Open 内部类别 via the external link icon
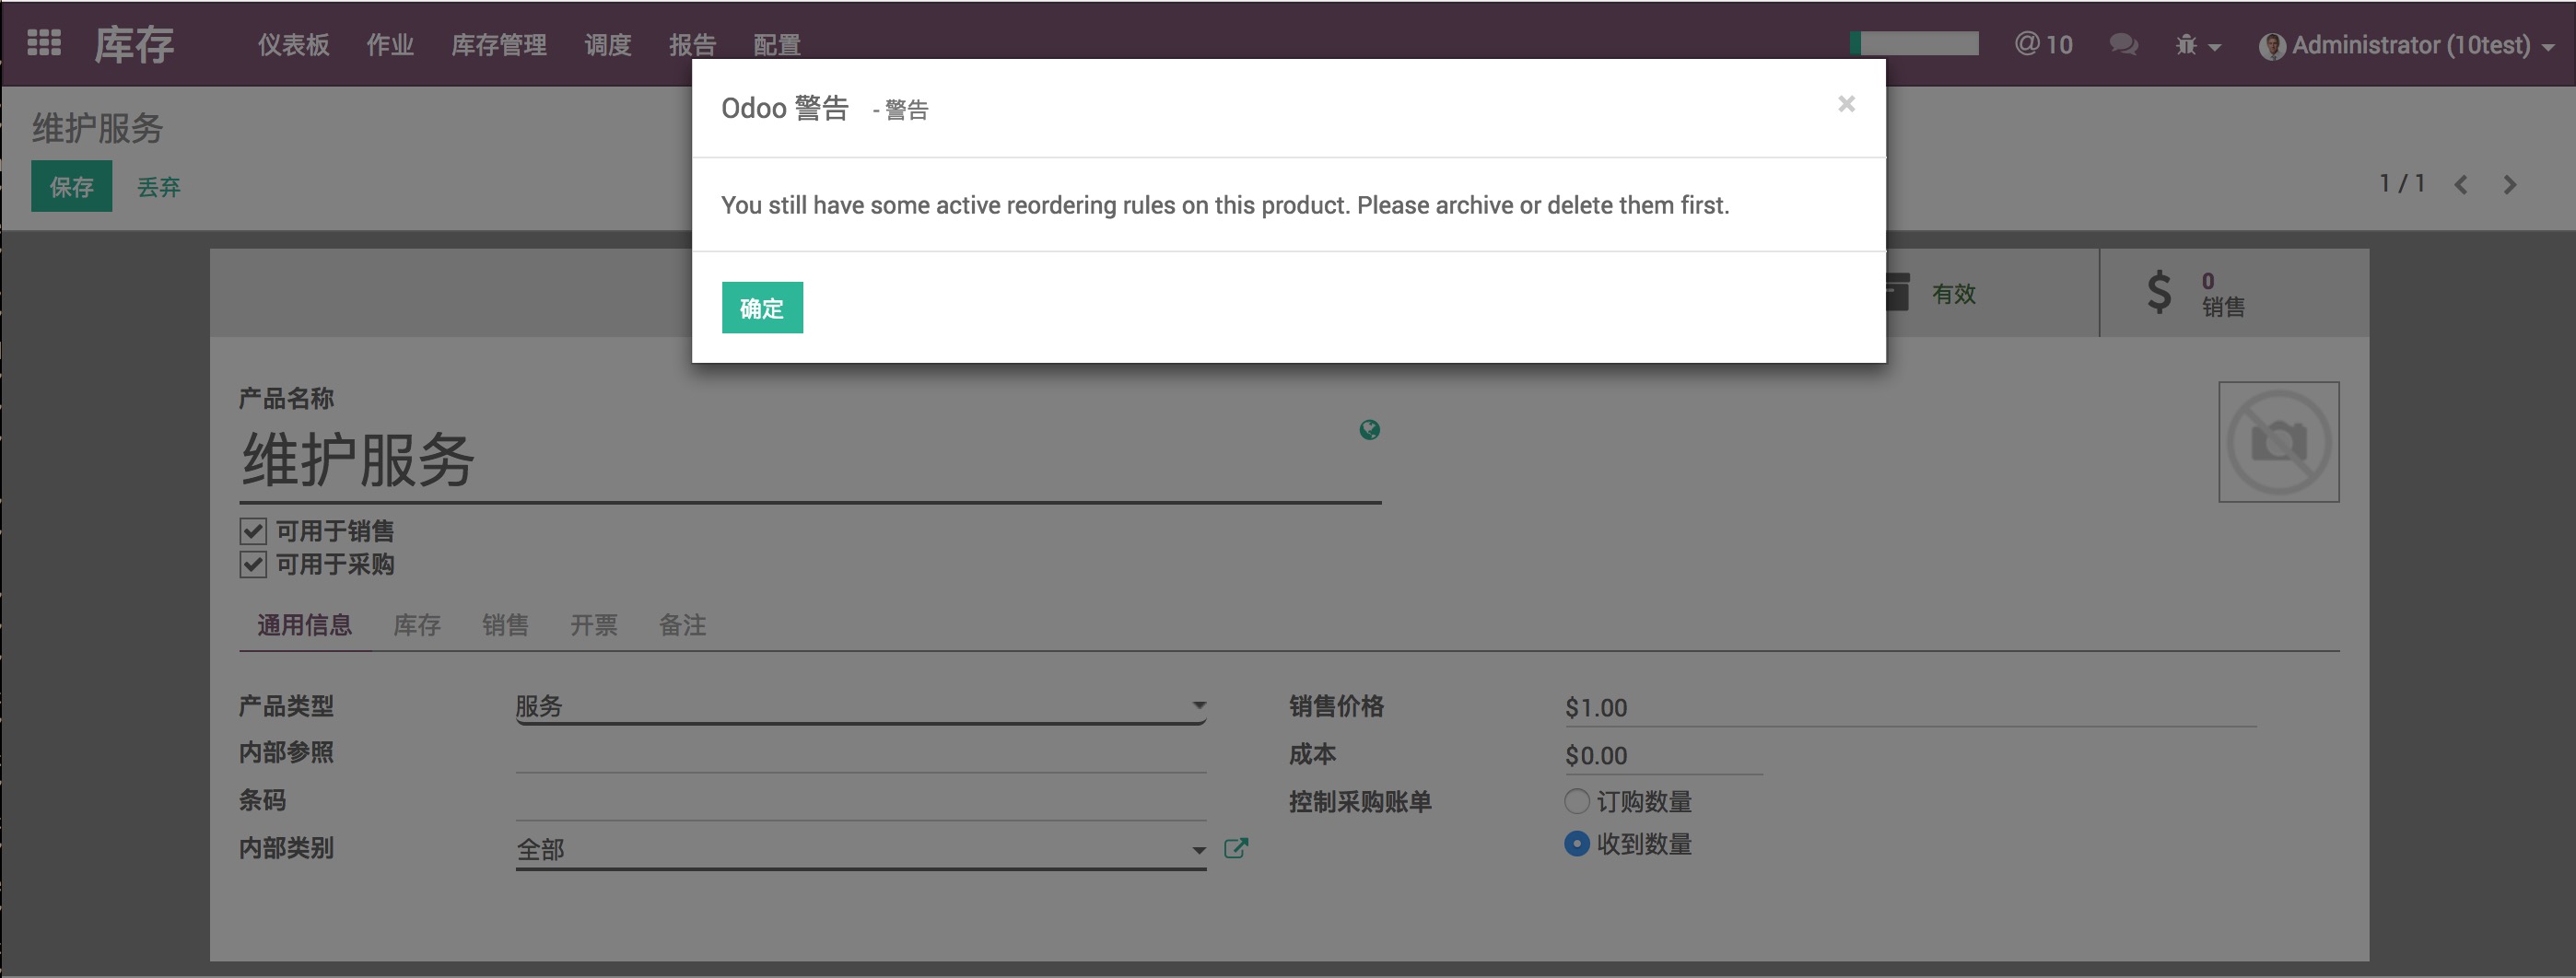This screenshot has width=2576, height=978. click(x=1236, y=847)
